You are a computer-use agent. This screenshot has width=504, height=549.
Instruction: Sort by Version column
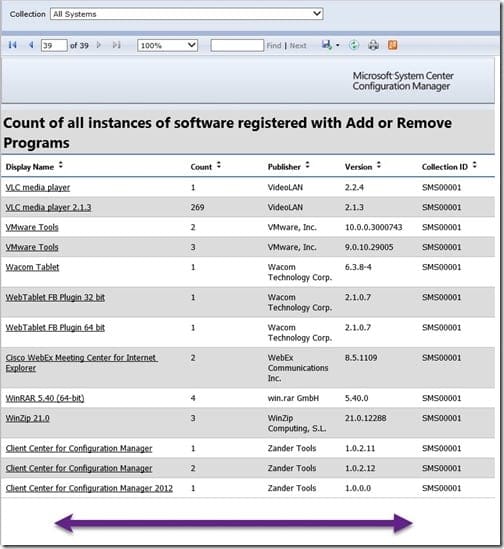point(379,165)
